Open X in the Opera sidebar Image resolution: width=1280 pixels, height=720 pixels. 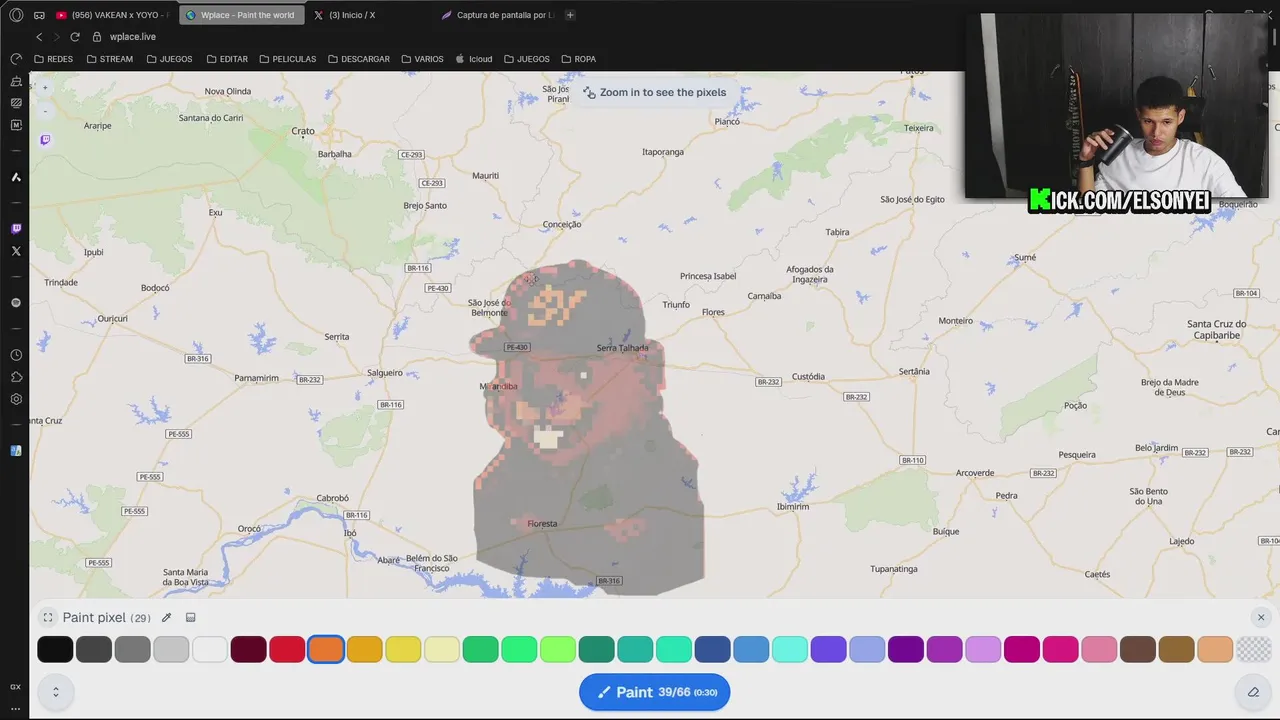pos(16,251)
